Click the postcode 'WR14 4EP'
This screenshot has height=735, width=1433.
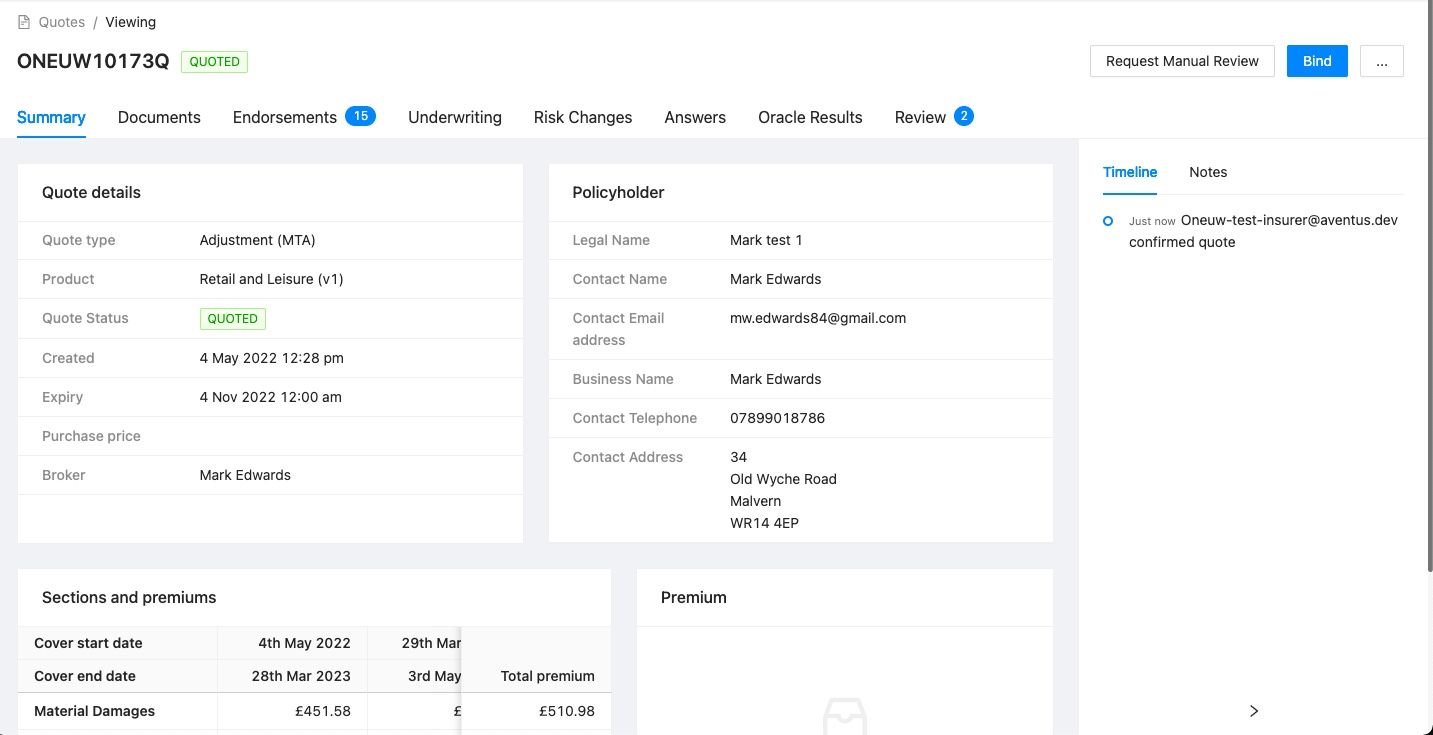pyautogui.click(x=764, y=523)
